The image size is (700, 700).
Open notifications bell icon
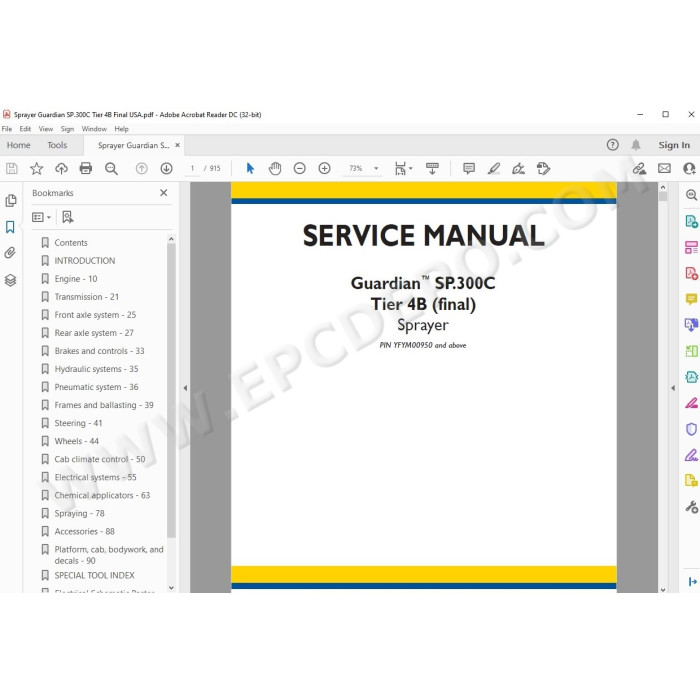coord(636,145)
